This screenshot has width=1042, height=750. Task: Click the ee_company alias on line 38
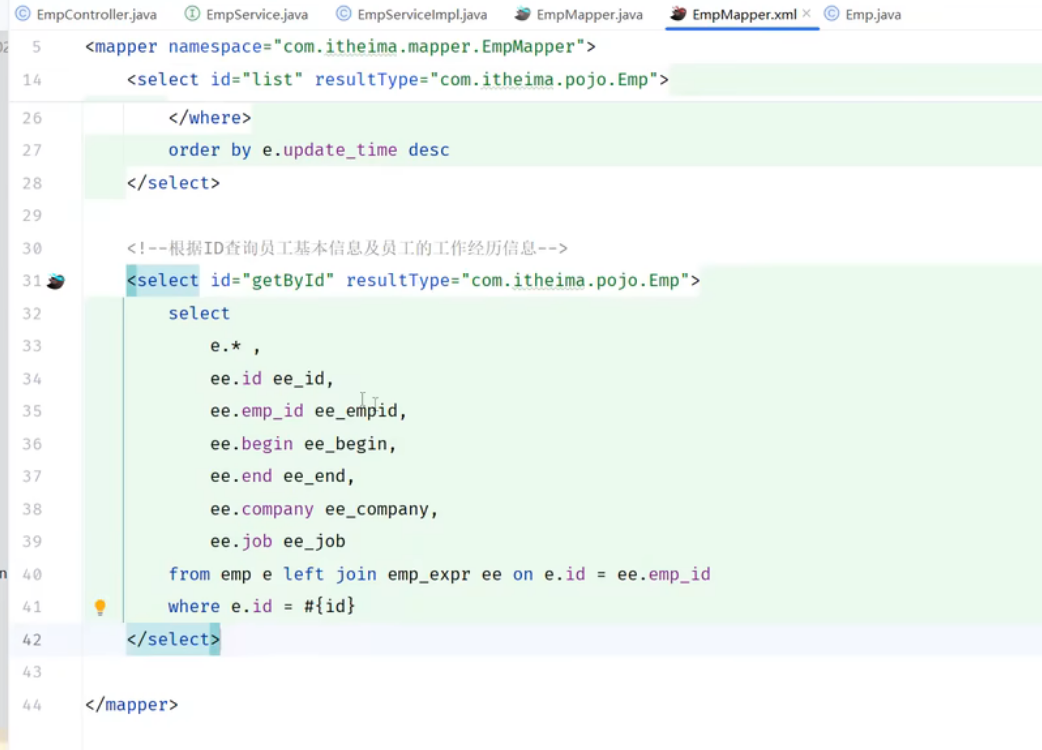[x=377, y=509]
